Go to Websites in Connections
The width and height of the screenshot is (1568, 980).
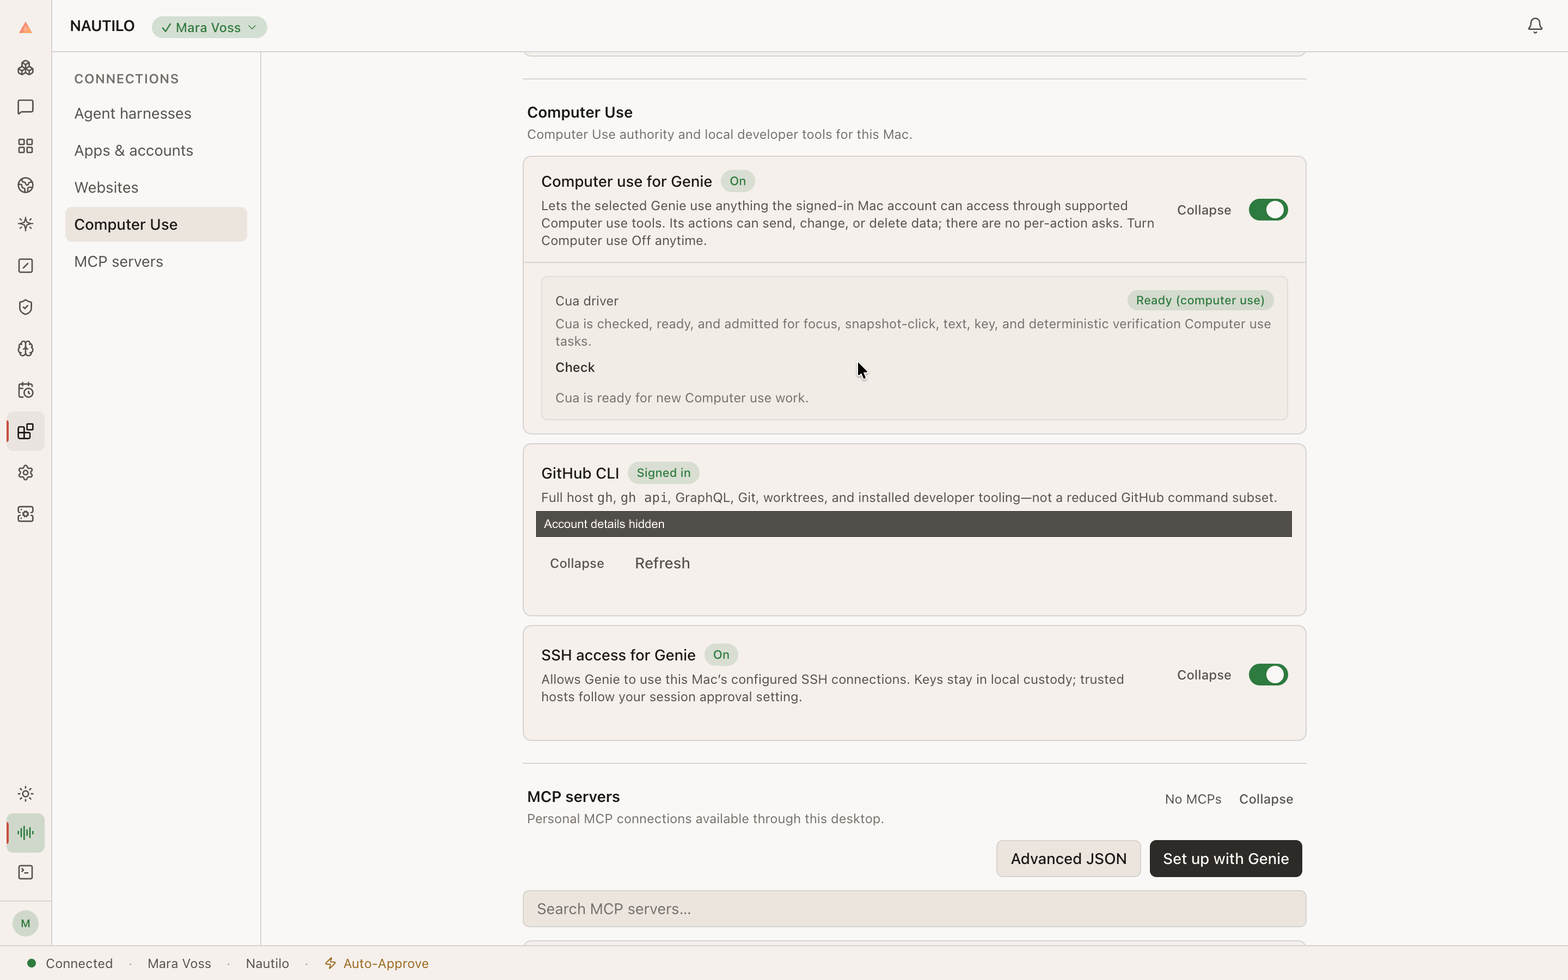(x=156, y=188)
